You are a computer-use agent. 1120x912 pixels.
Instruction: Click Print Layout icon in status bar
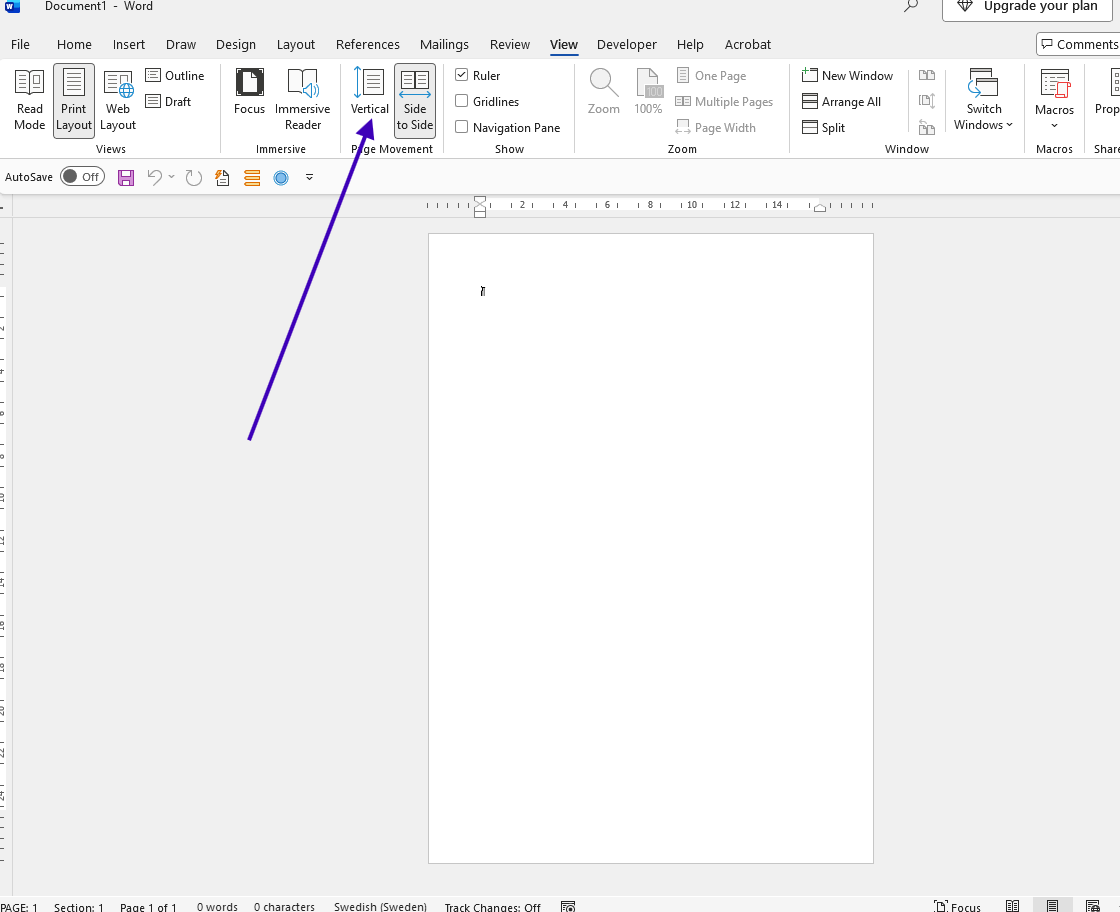(1052, 906)
